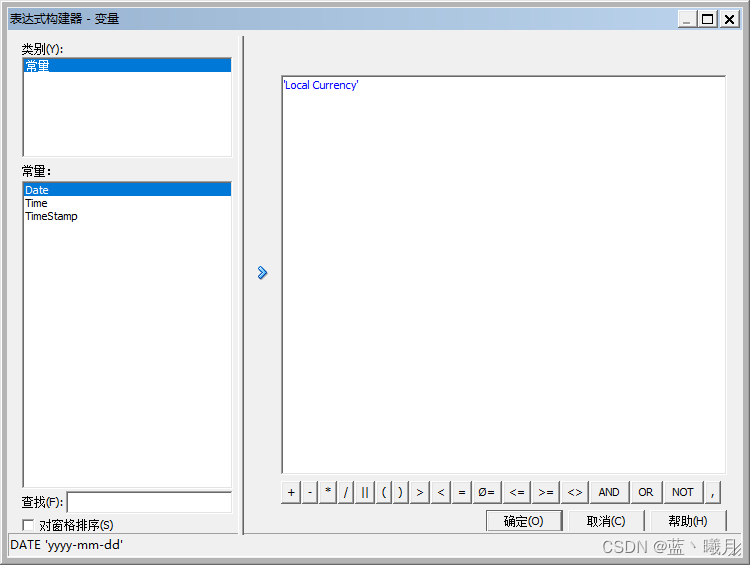Select the Date constant
This screenshot has width=750, height=565.
point(127,190)
